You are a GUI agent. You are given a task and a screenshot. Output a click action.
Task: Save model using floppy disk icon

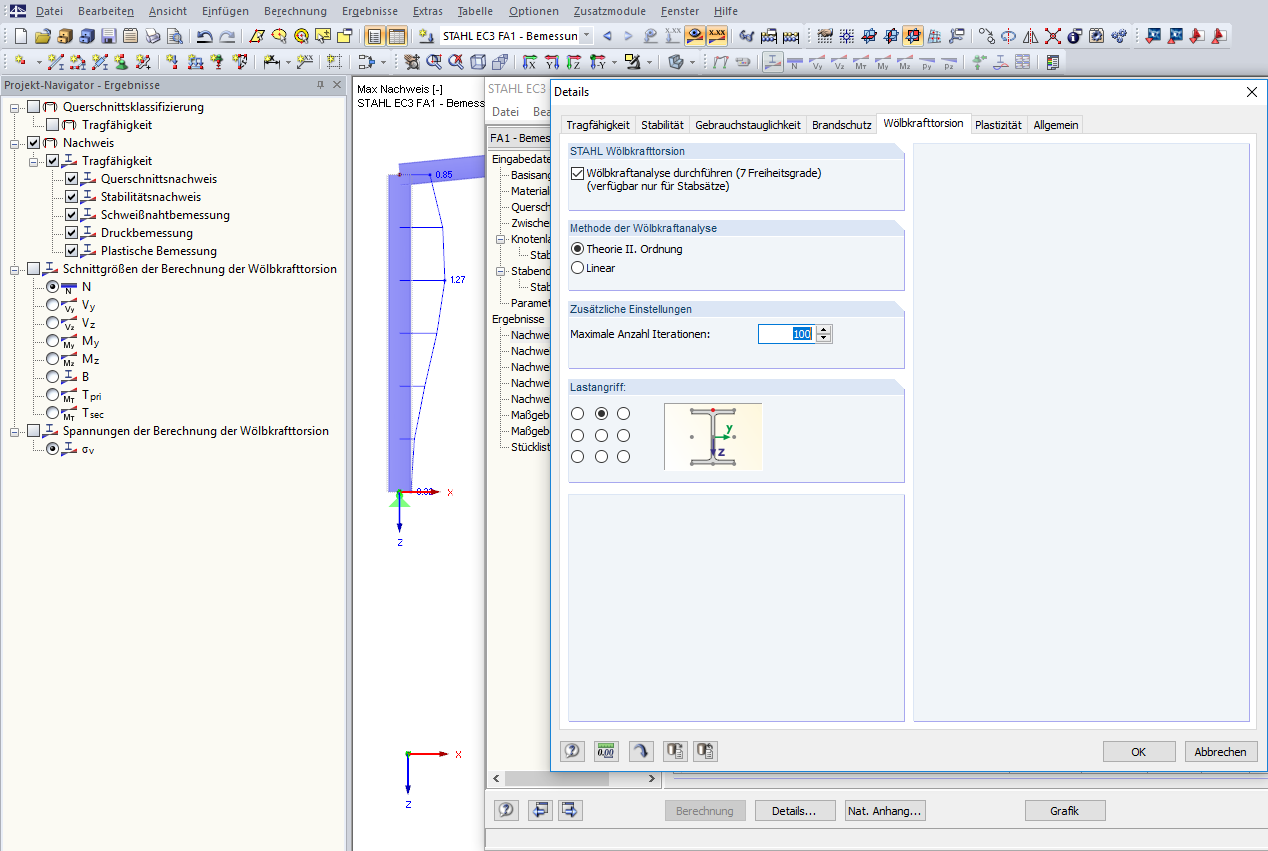coord(108,36)
